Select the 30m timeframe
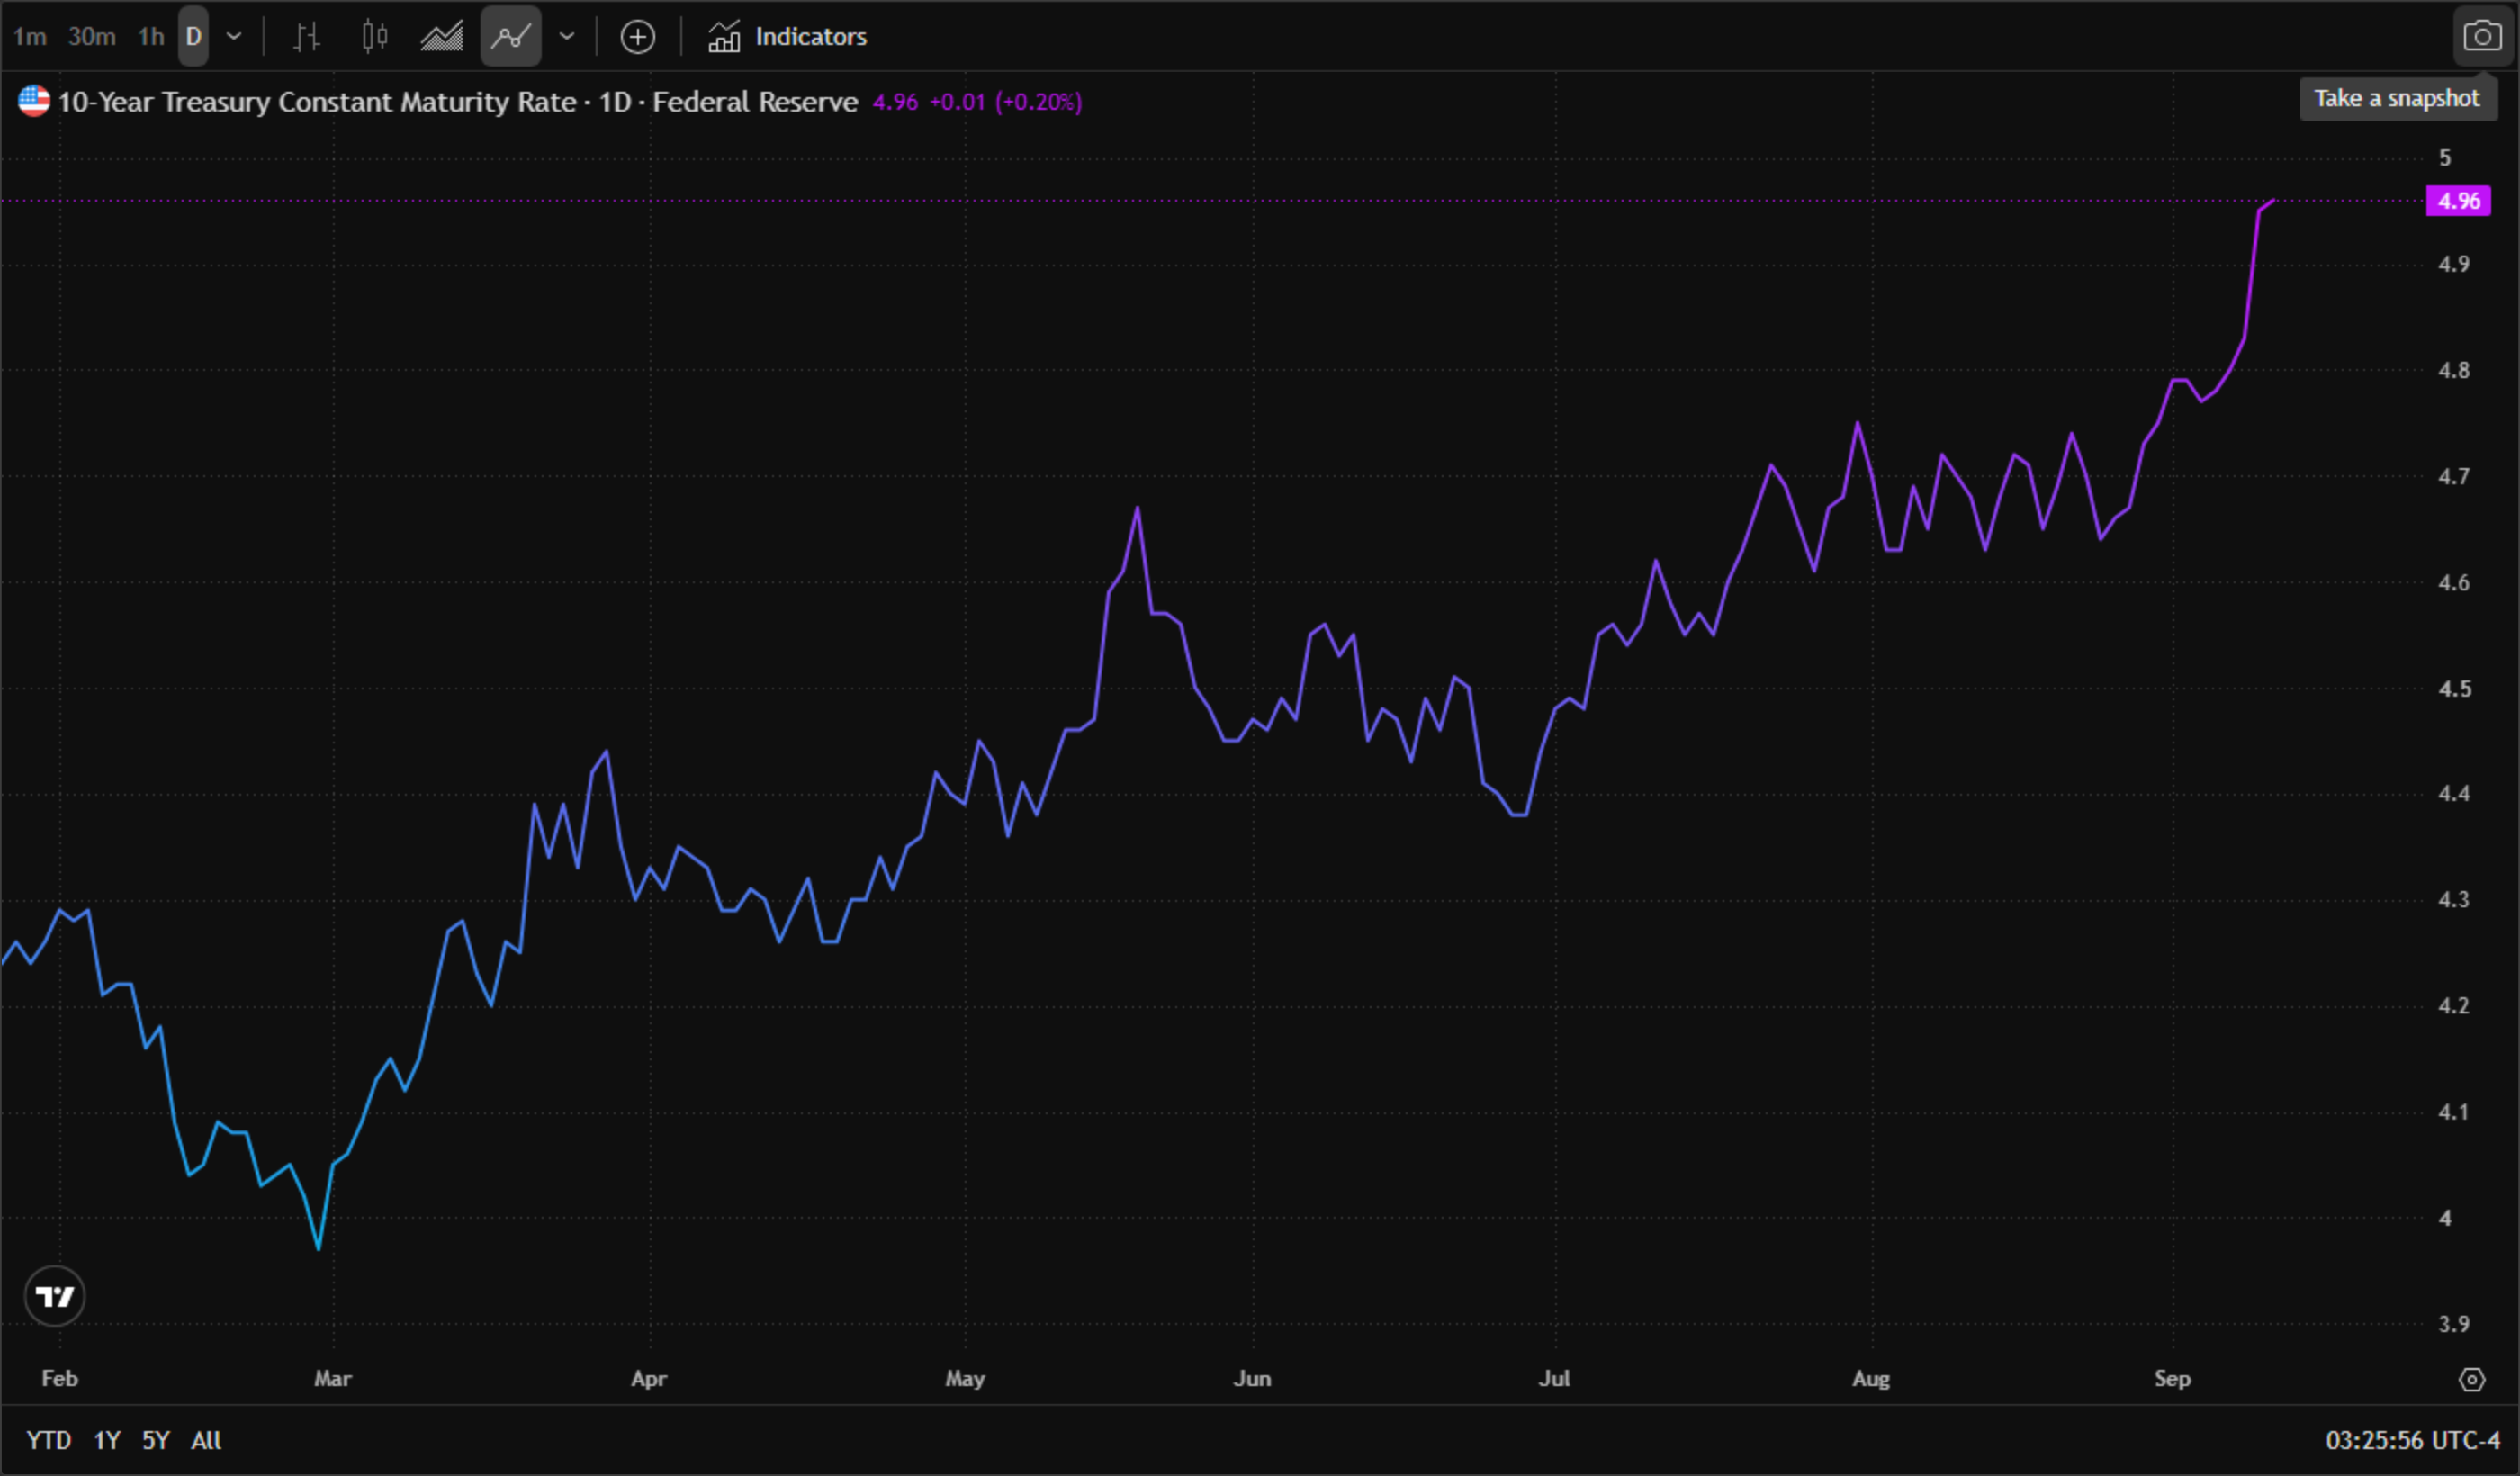This screenshot has height=1476, width=2520. click(x=91, y=37)
